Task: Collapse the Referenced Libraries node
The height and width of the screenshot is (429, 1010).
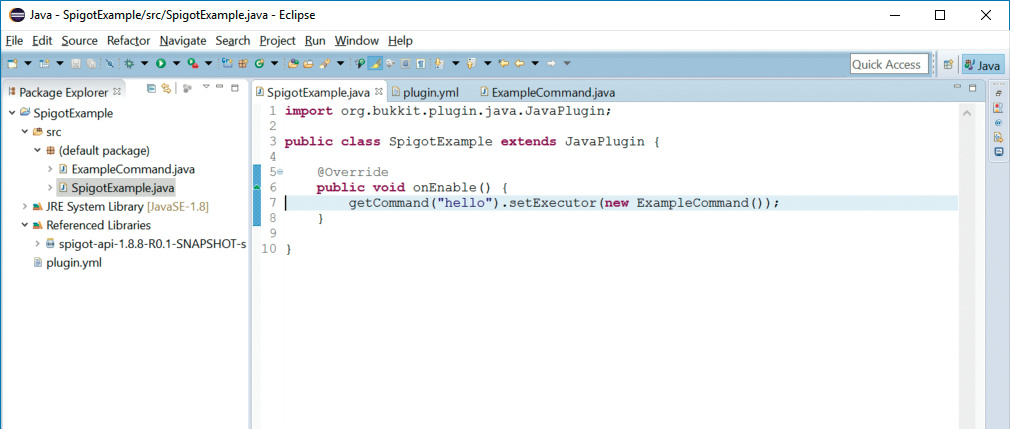Action: click(x=24, y=225)
